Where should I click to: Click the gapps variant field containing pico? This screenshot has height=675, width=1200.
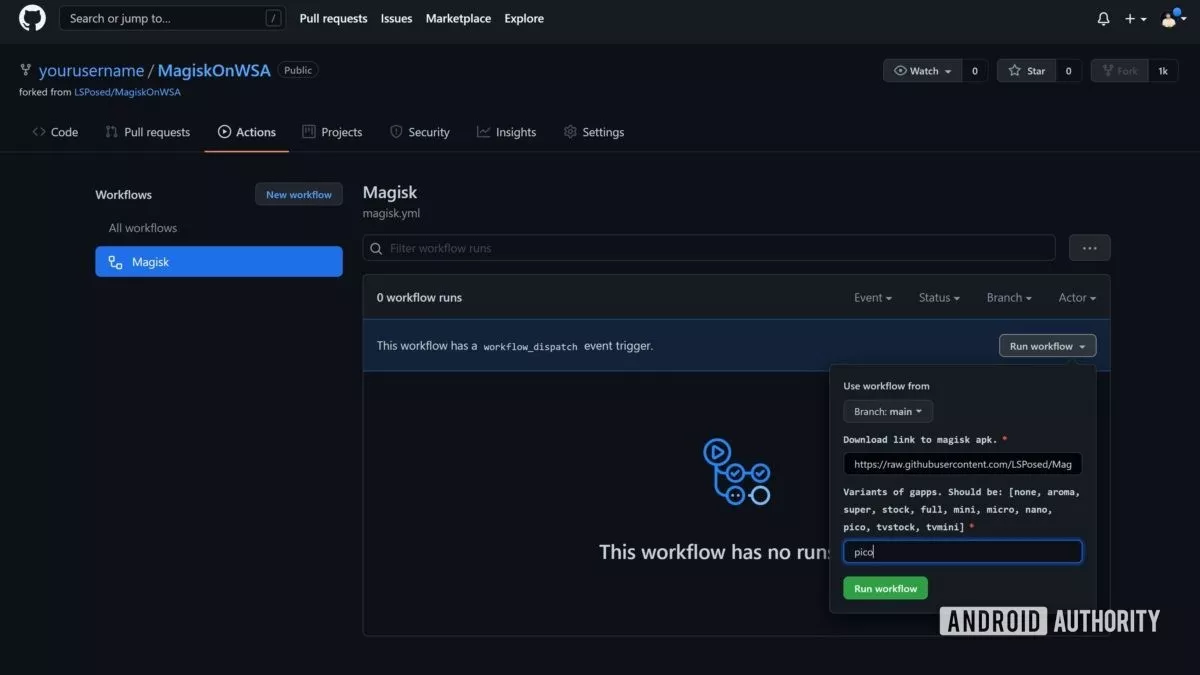click(x=962, y=551)
